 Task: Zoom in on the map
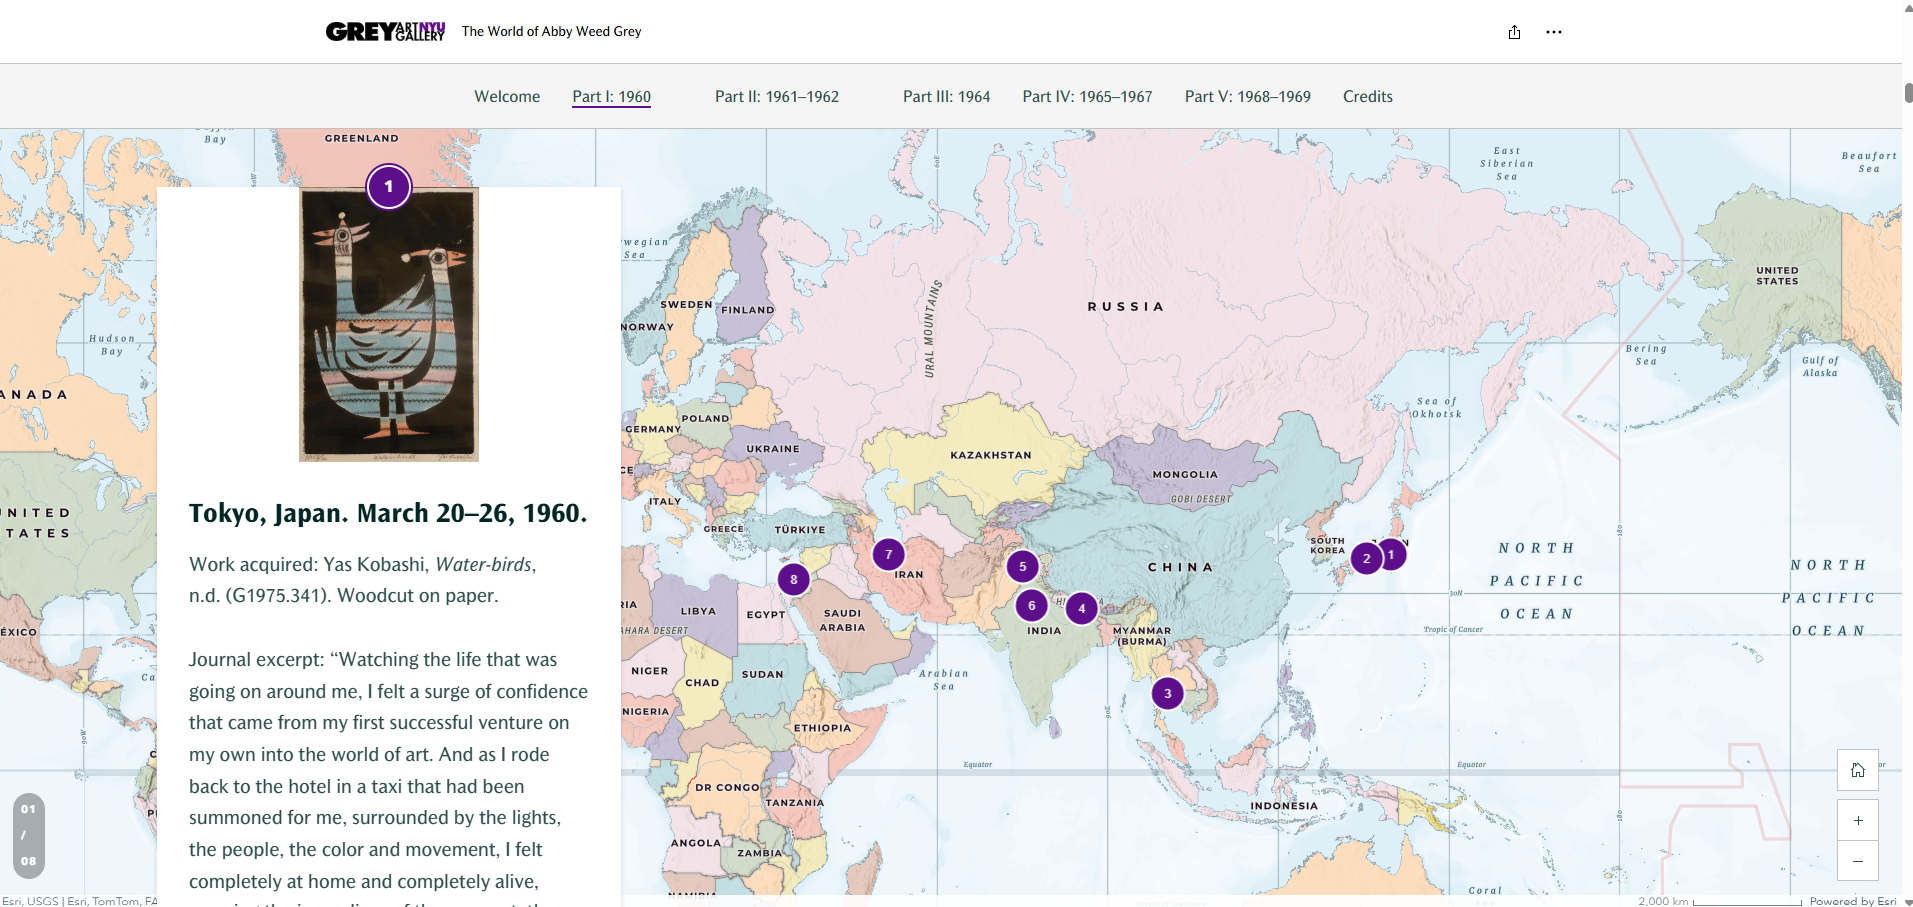(x=1857, y=820)
